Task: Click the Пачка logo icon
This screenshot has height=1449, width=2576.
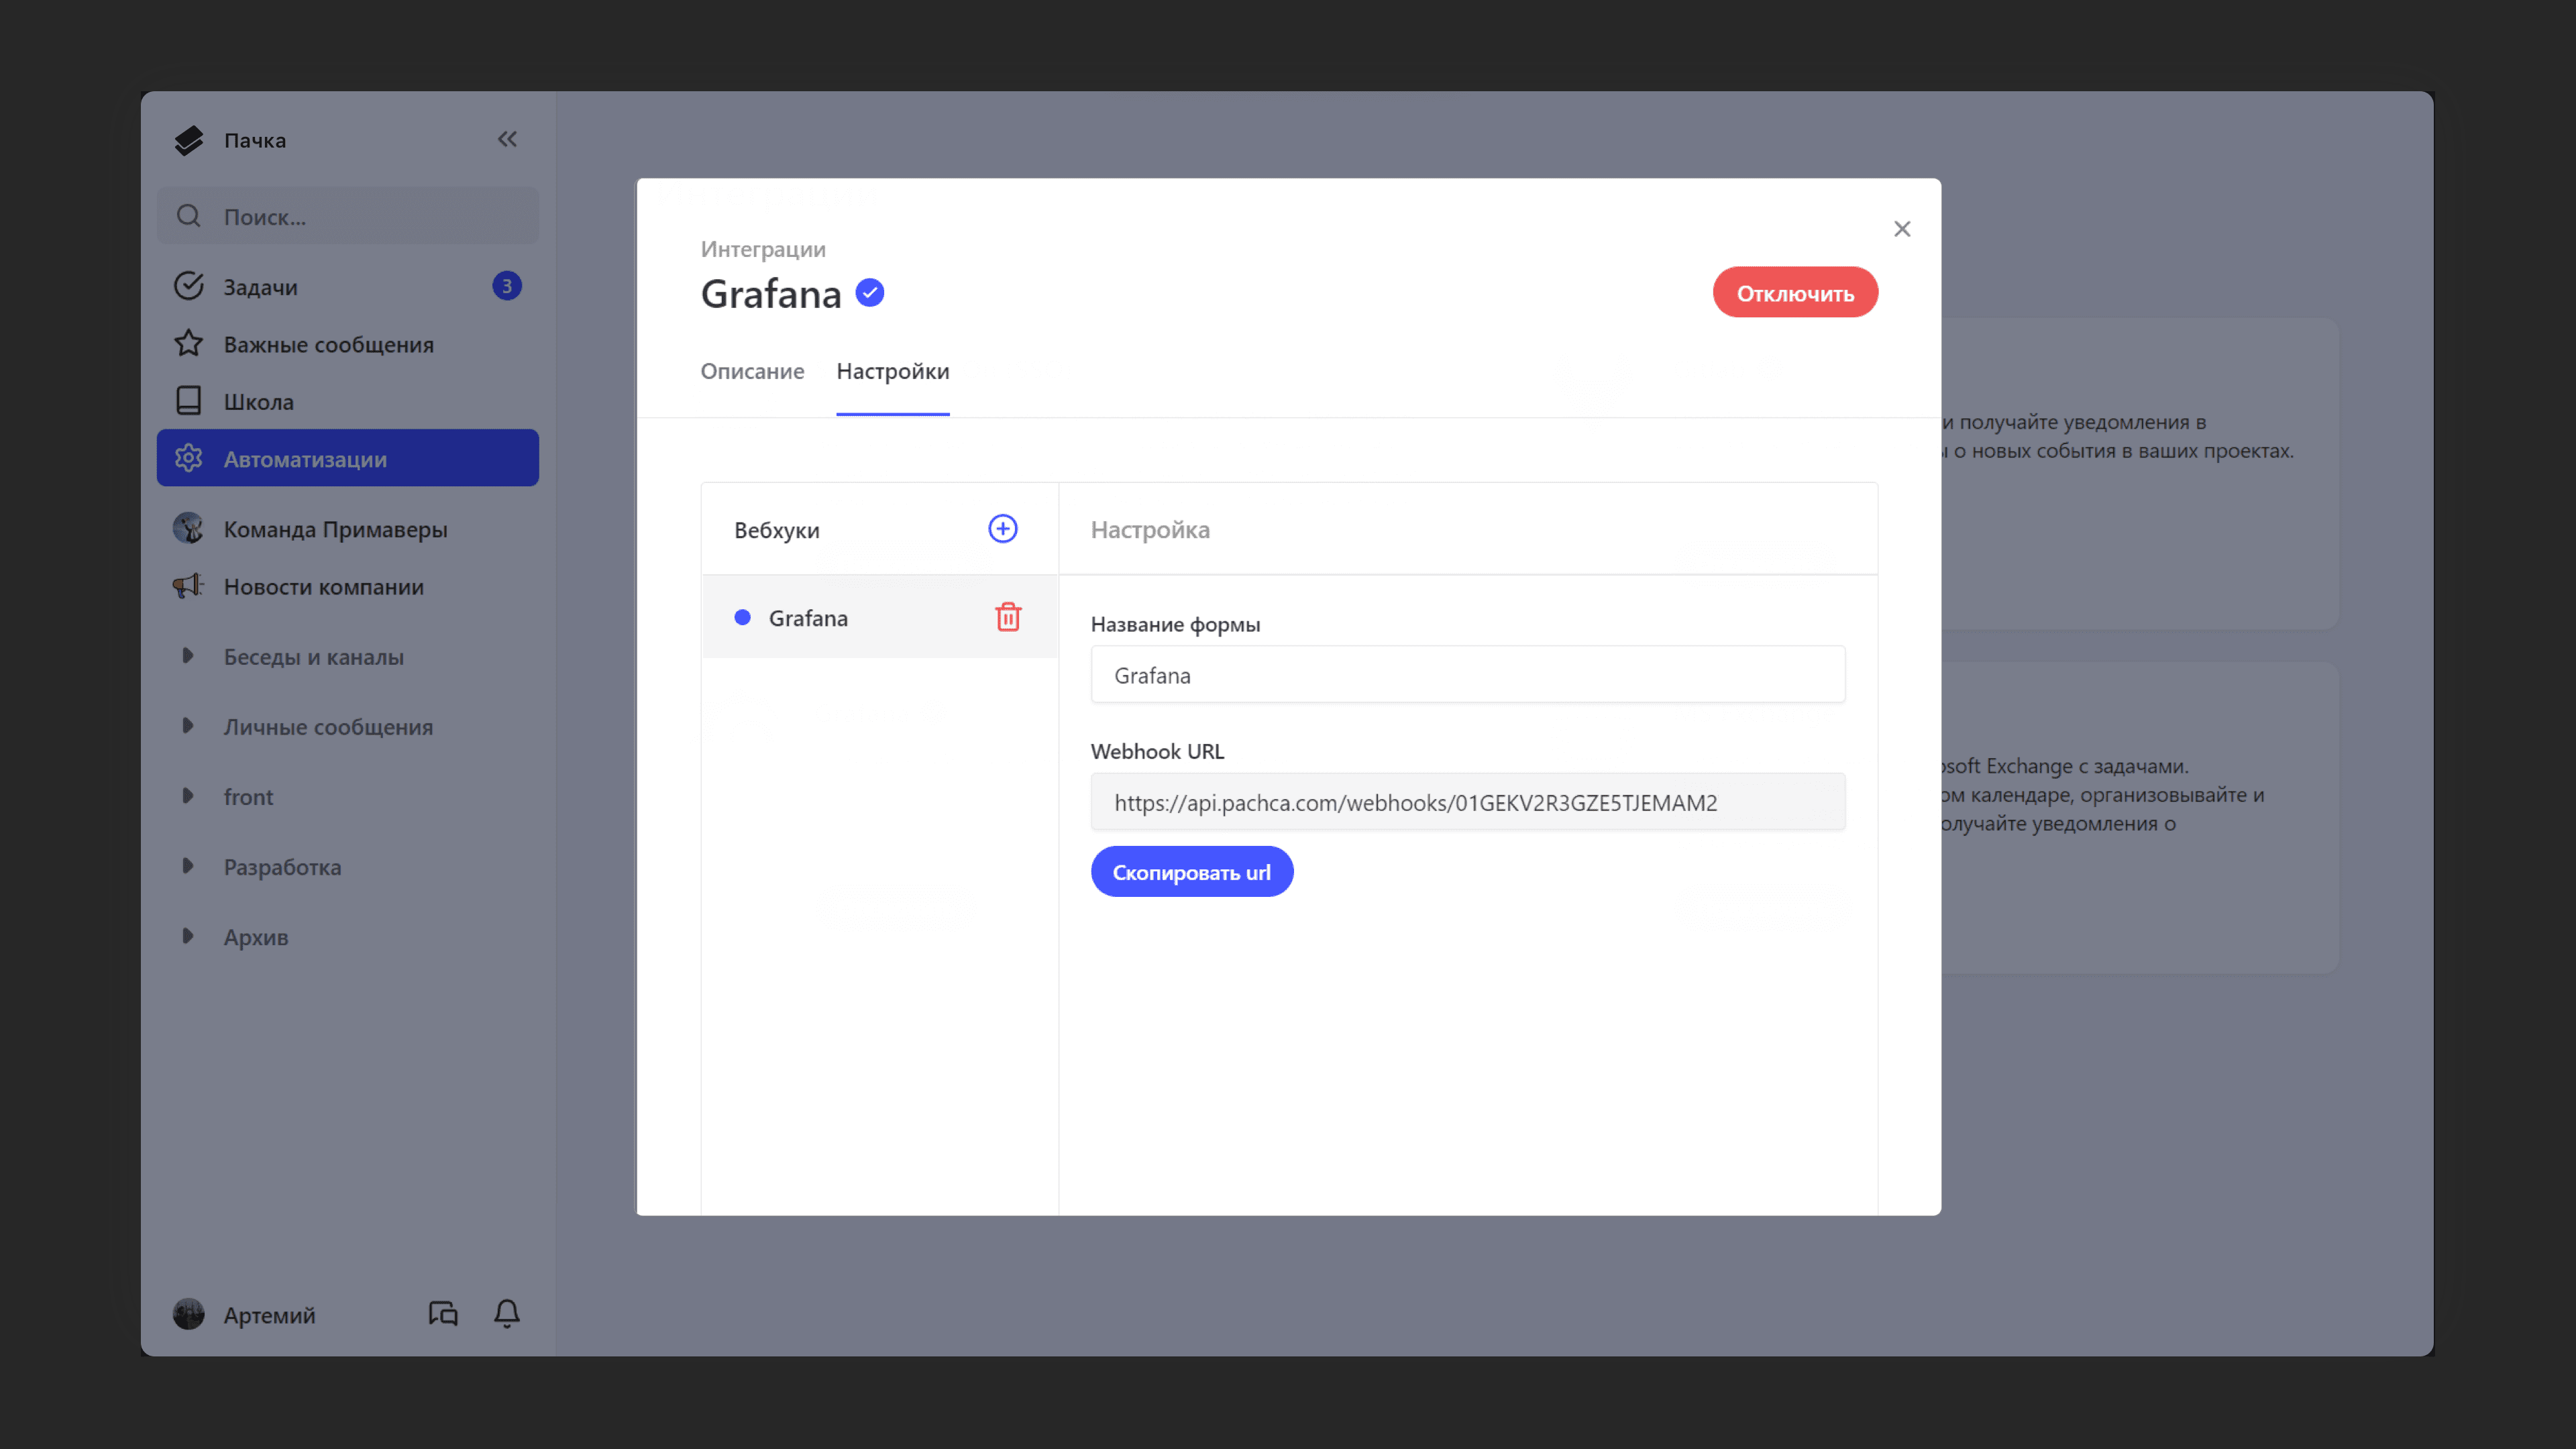Action: 188,140
